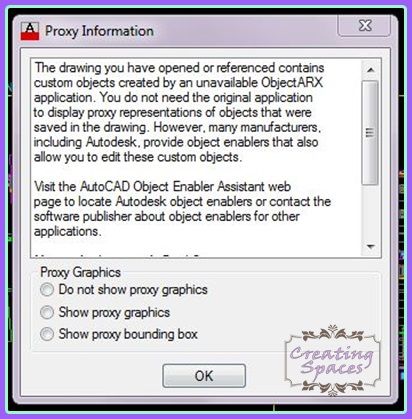Enable Show proxy bounding box radio
Viewport: 412px width, 419px height.
(47, 334)
